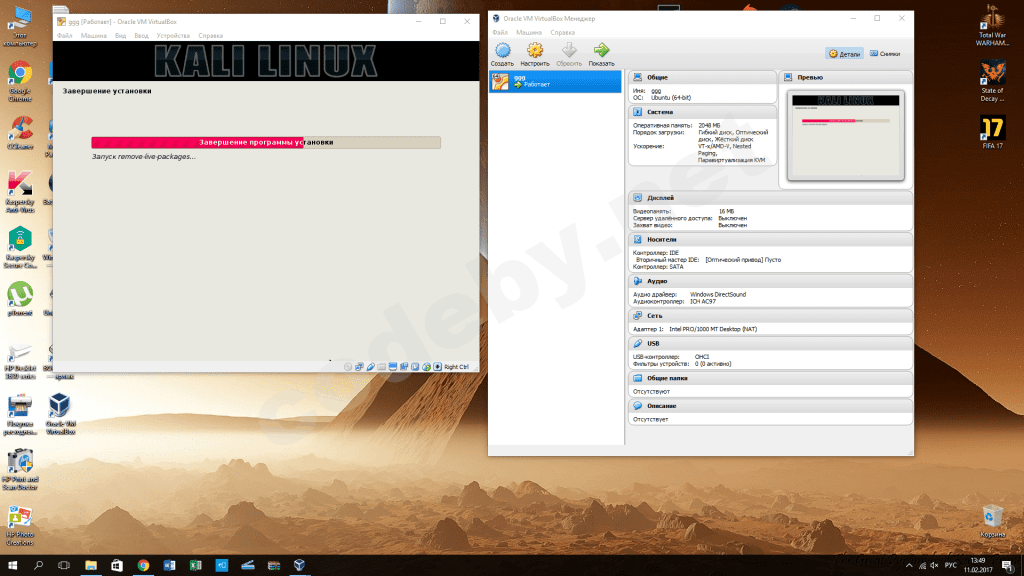The width and height of the screenshot is (1024, 576).
Task: Toggle the Снимки snapshots view button
Action: (x=886, y=54)
